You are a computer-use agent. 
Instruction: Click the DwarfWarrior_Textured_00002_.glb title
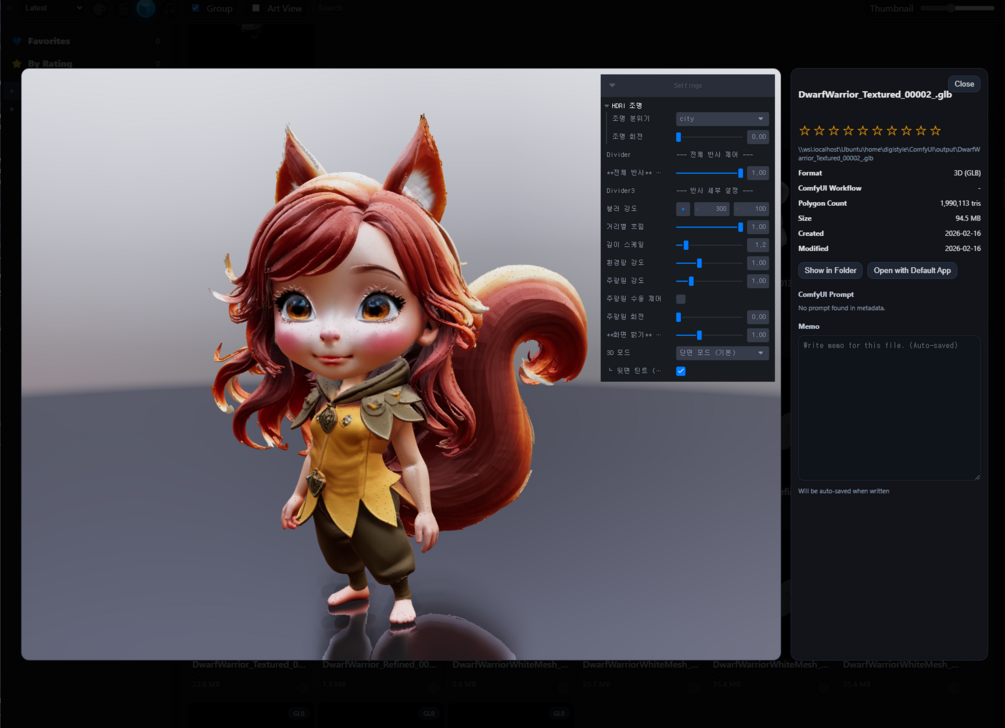874,95
